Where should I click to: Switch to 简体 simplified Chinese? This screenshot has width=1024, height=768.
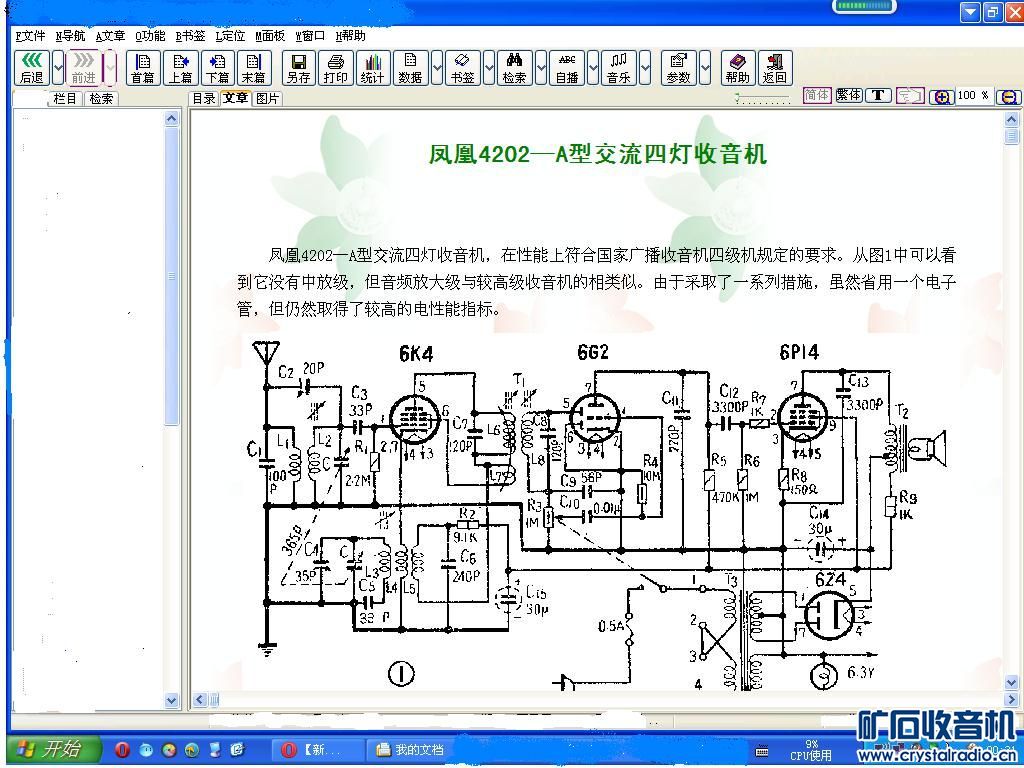click(x=817, y=95)
